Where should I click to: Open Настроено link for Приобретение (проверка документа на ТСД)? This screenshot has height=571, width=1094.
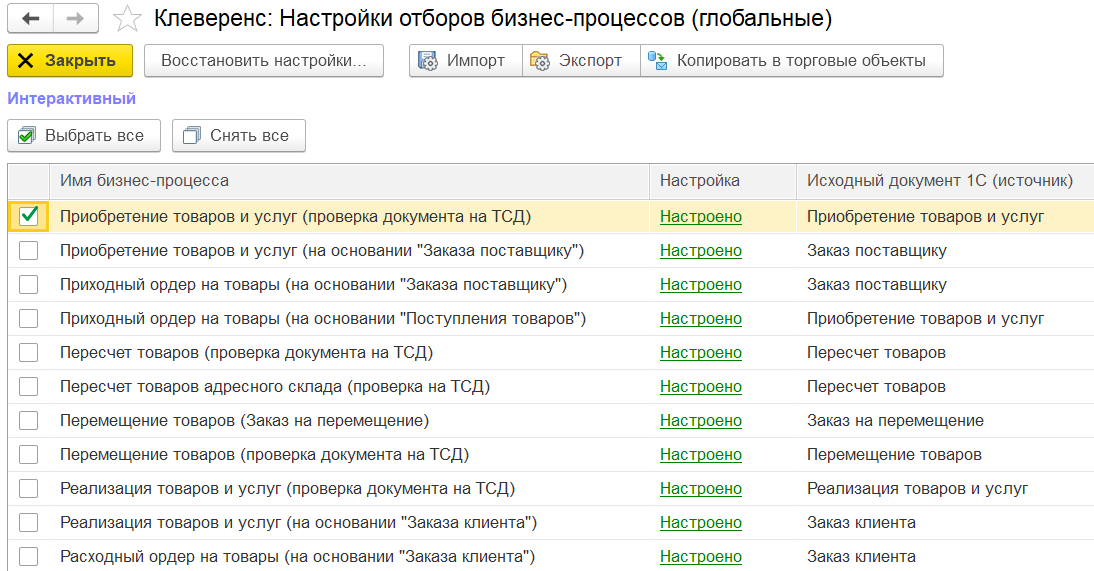pyautogui.click(x=700, y=216)
